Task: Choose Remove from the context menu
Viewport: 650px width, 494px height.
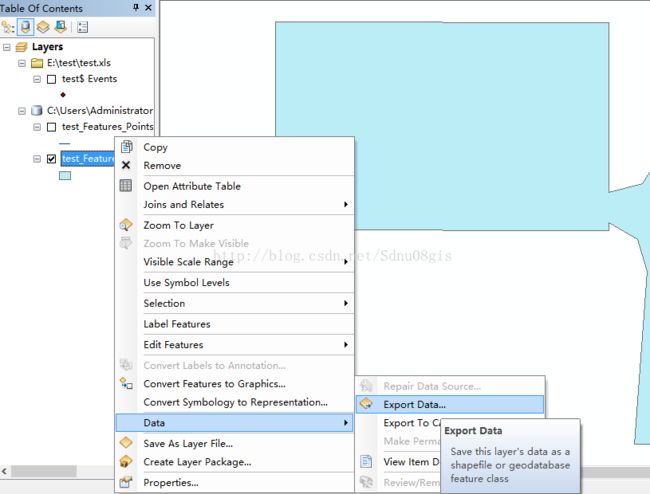Action: pos(235,165)
